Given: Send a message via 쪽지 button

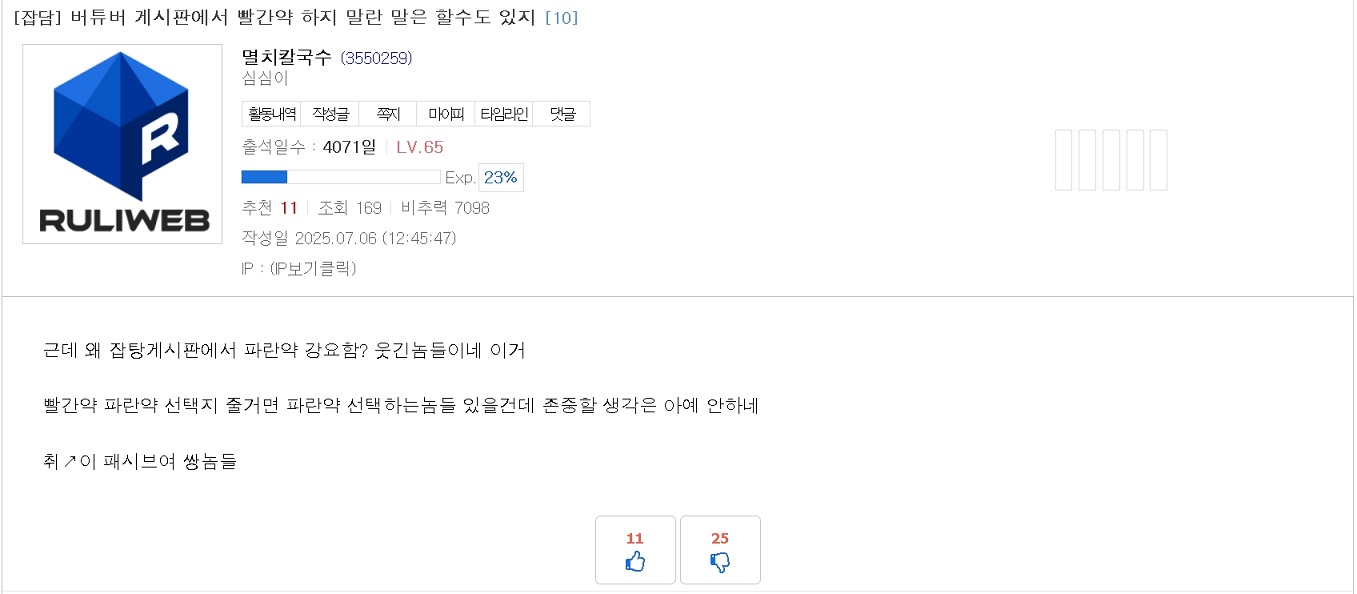Looking at the screenshot, I should pos(387,114).
